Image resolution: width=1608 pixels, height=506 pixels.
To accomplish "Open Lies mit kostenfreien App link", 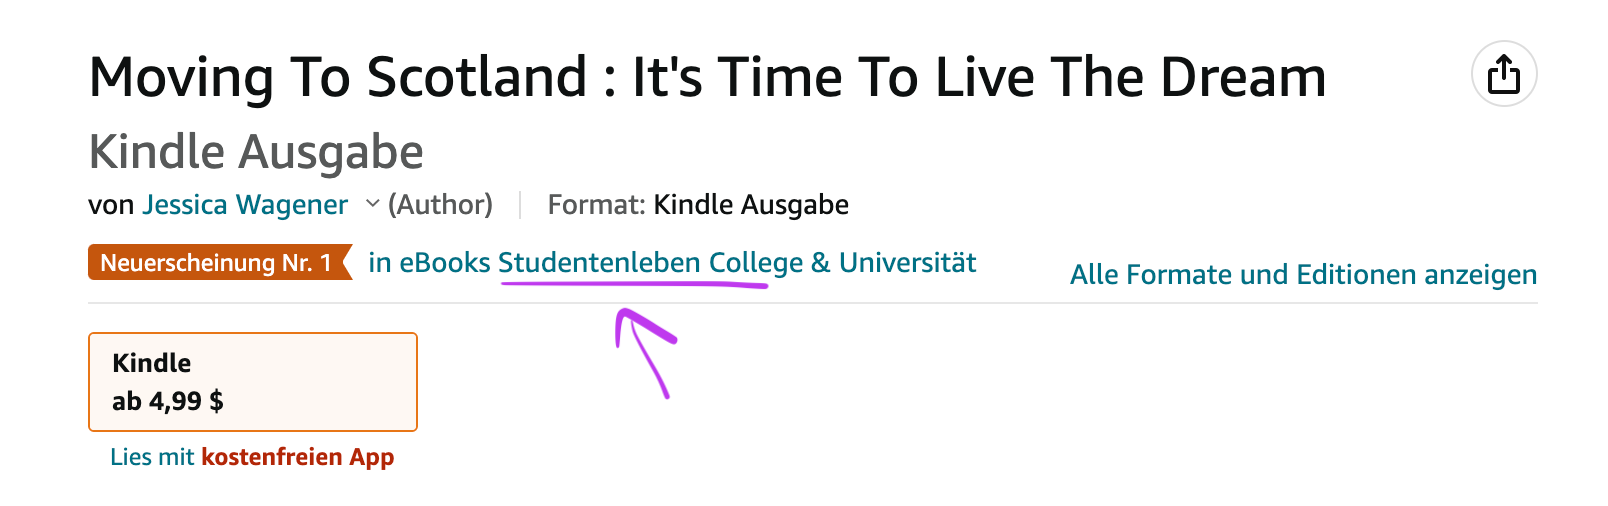I will point(252,457).
